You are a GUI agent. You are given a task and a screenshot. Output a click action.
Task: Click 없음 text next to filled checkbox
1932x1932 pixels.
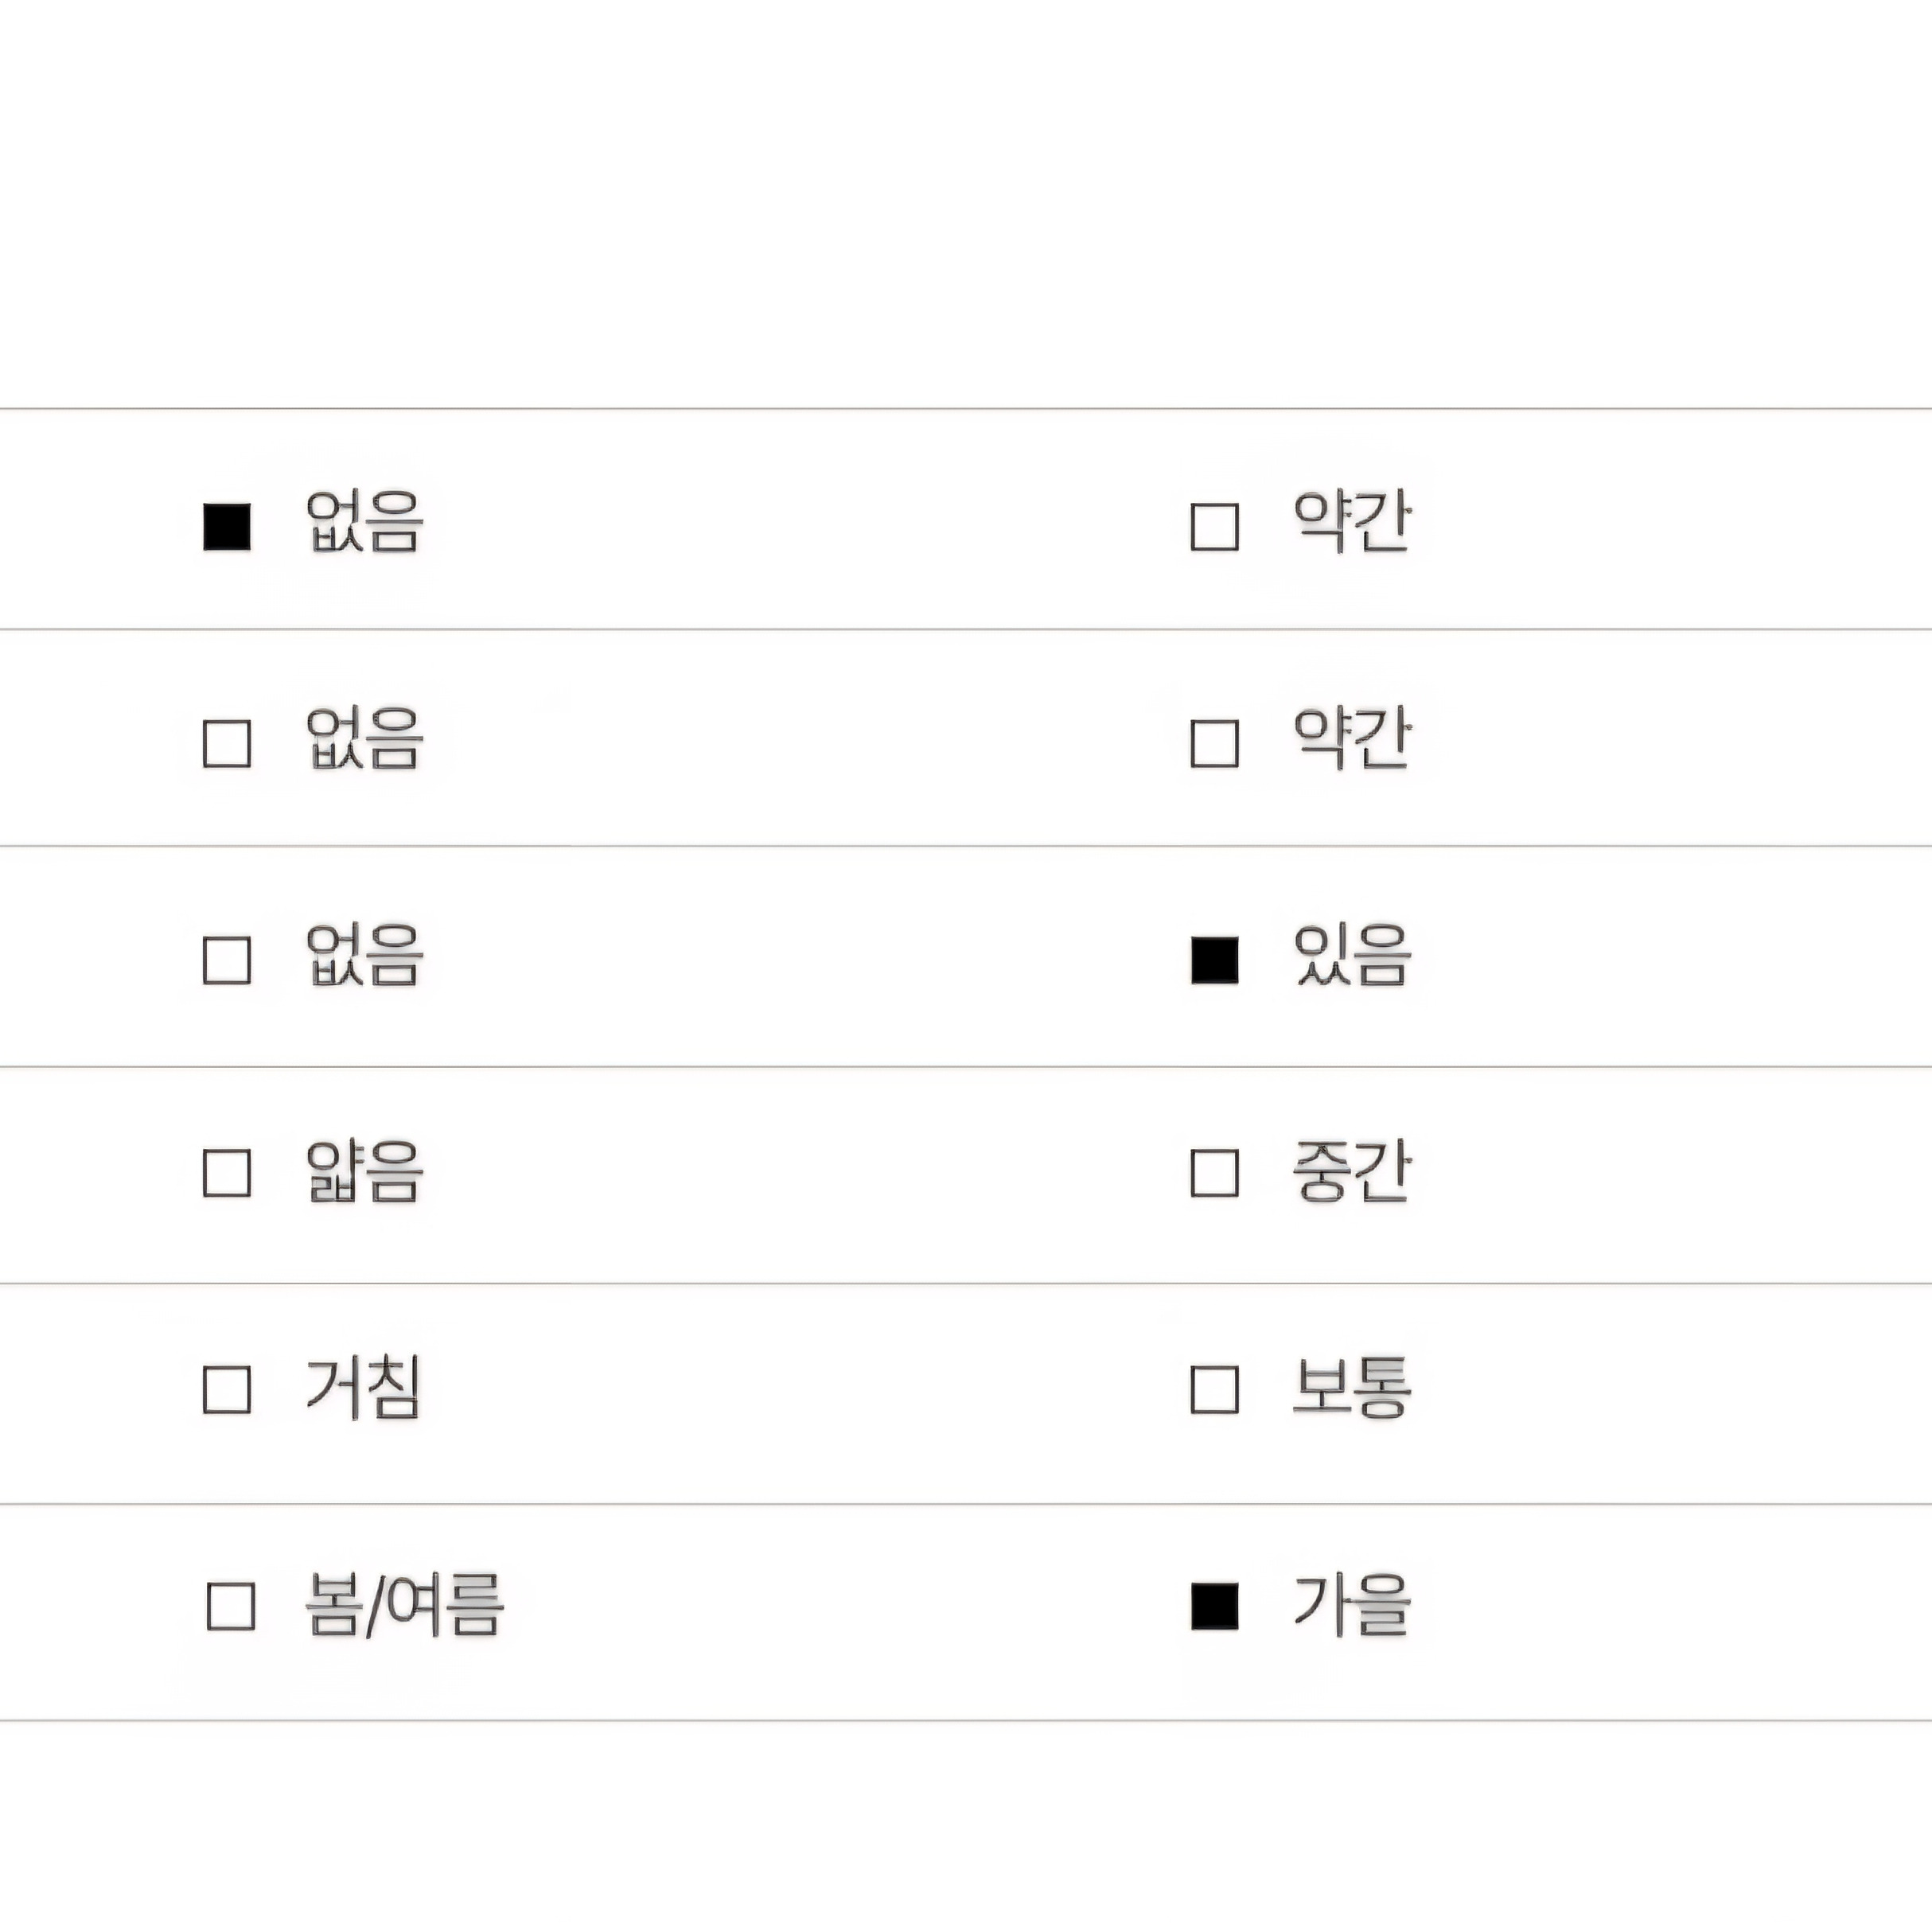pos(364,522)
